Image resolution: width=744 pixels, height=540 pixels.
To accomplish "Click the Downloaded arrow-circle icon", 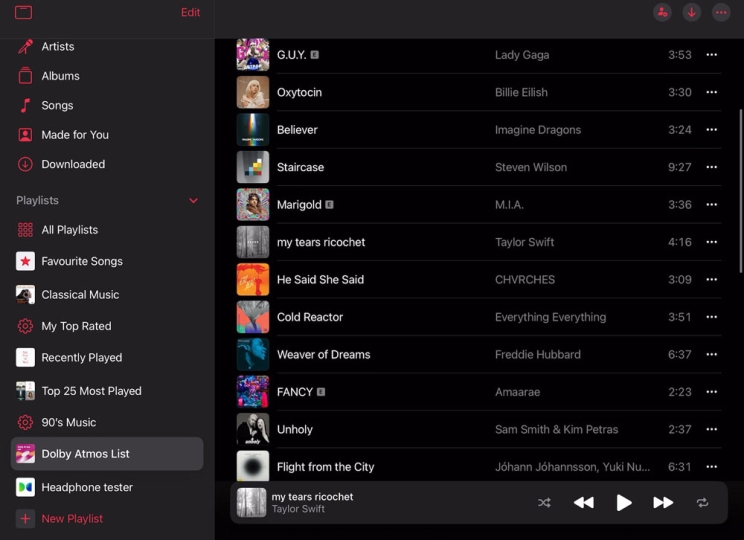I will [25, 164].
